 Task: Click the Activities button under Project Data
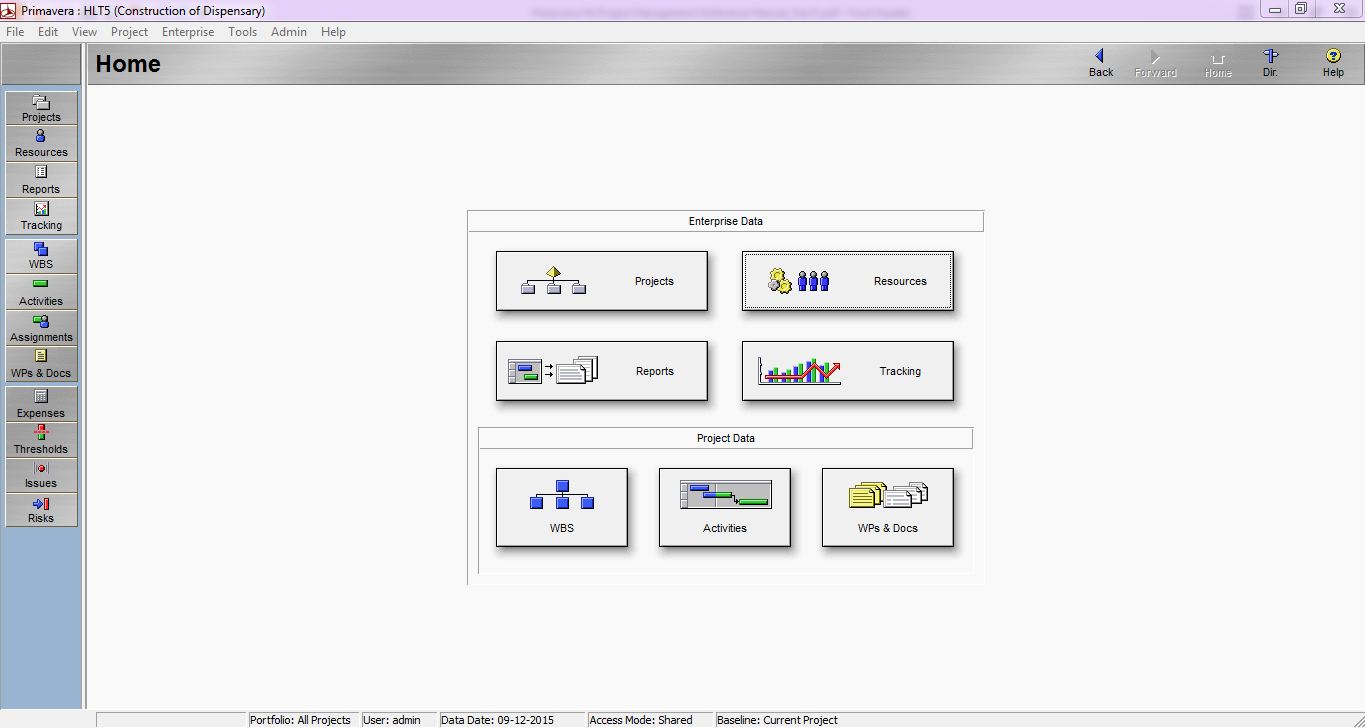[x=724, y=507]
